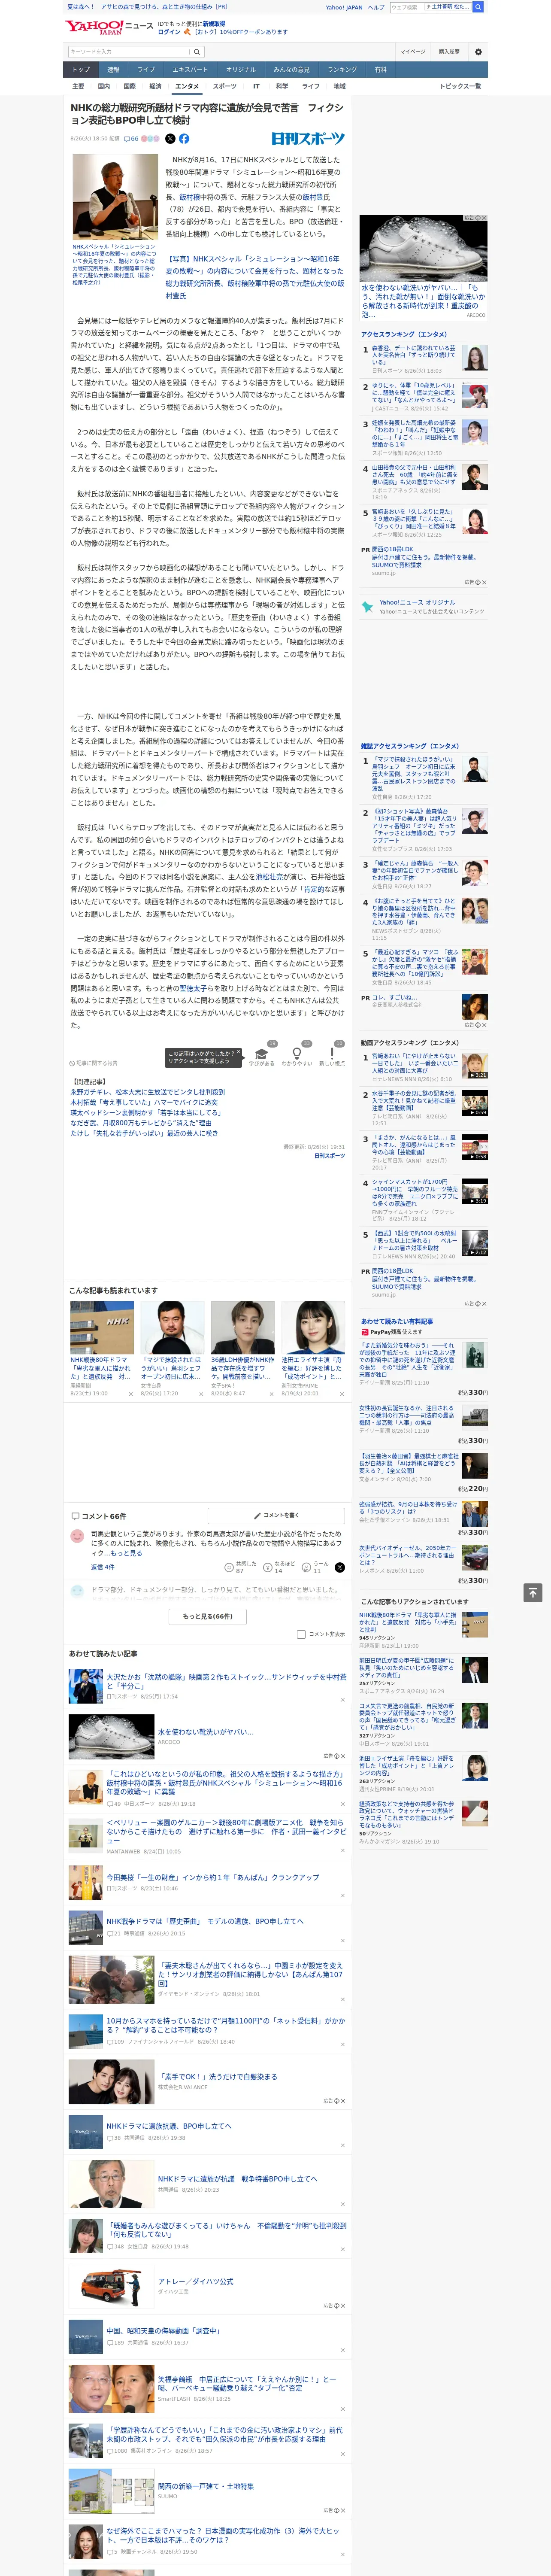
Task: Open video ranking item 宮崎あおい「じゃけが止まらない
Action: tap(414, 1063)
